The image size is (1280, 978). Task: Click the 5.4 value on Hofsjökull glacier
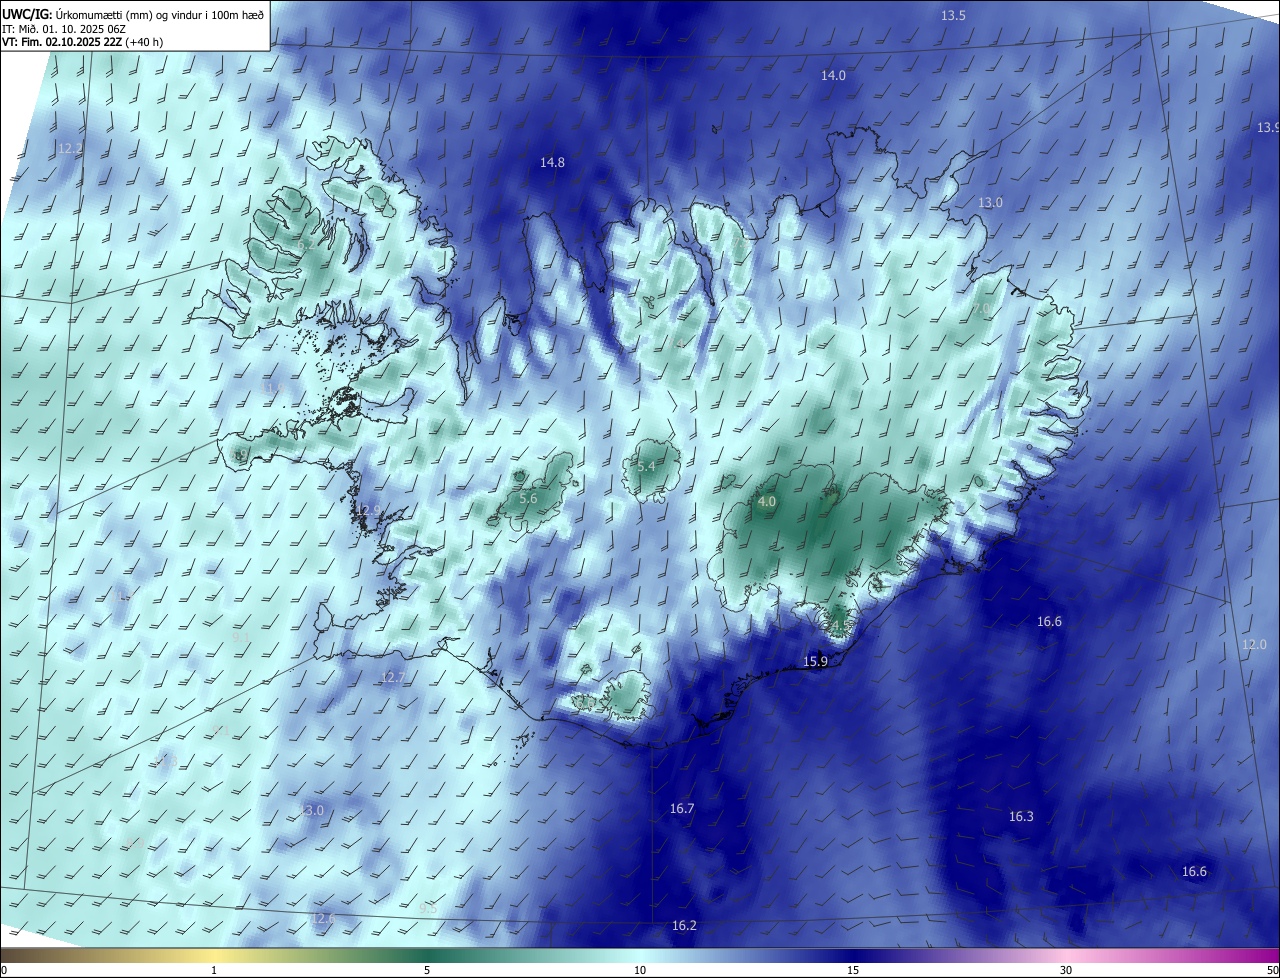(646, 466)
